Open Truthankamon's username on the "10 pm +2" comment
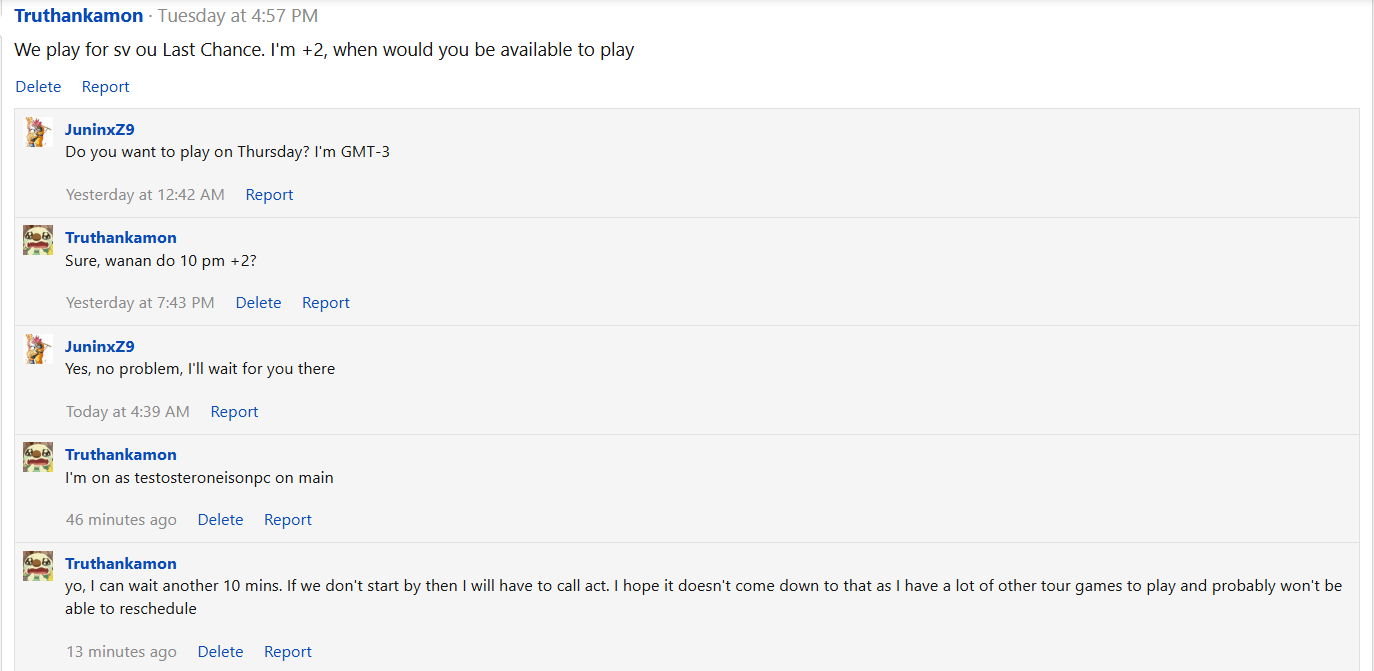Screen dimensions: 1374x671 point(120,238)
